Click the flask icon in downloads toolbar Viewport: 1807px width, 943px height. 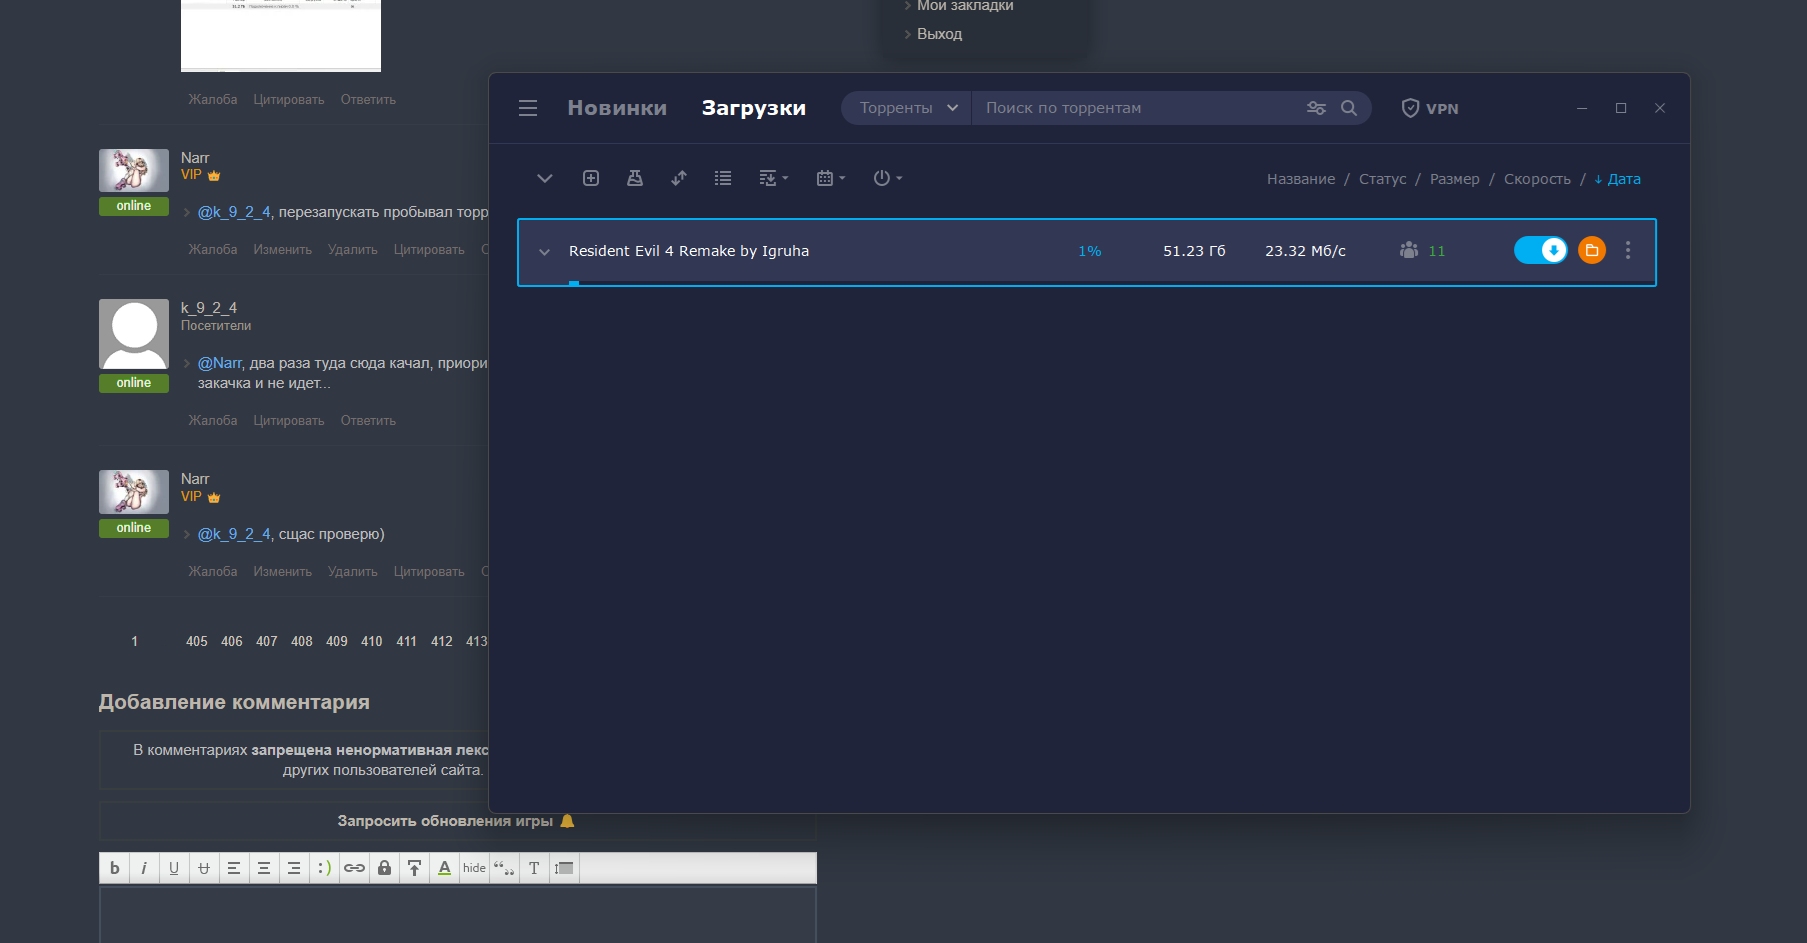(x=635, y=178)
